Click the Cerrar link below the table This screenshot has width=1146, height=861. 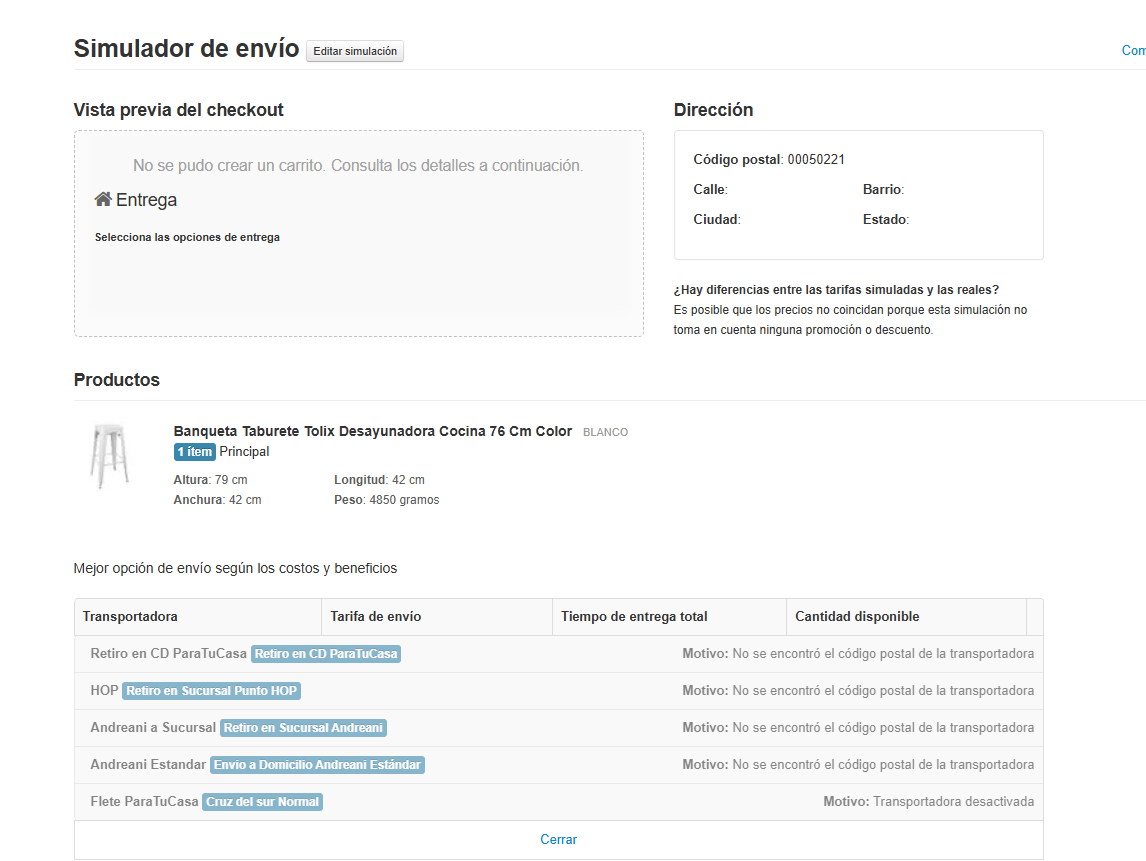(x=558, y=839)
